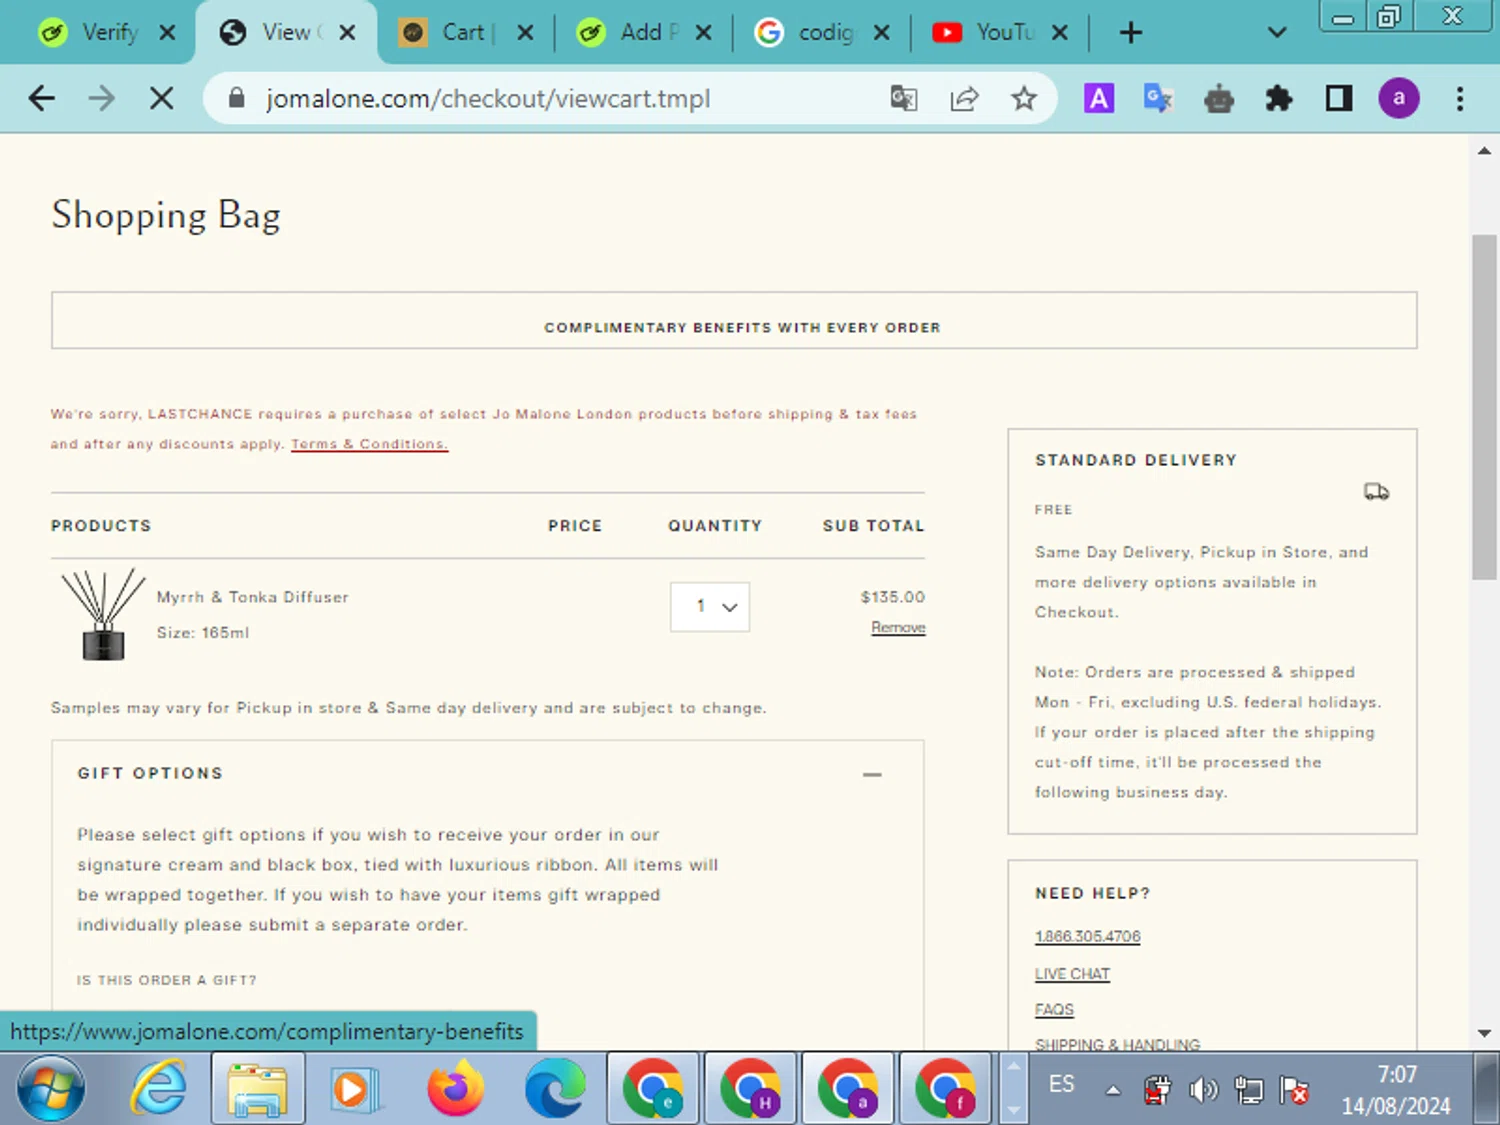Viewport: 1500px width, 1125px height.
Task: Click the 'Size: 165ml' text
Action: [203, 633]
